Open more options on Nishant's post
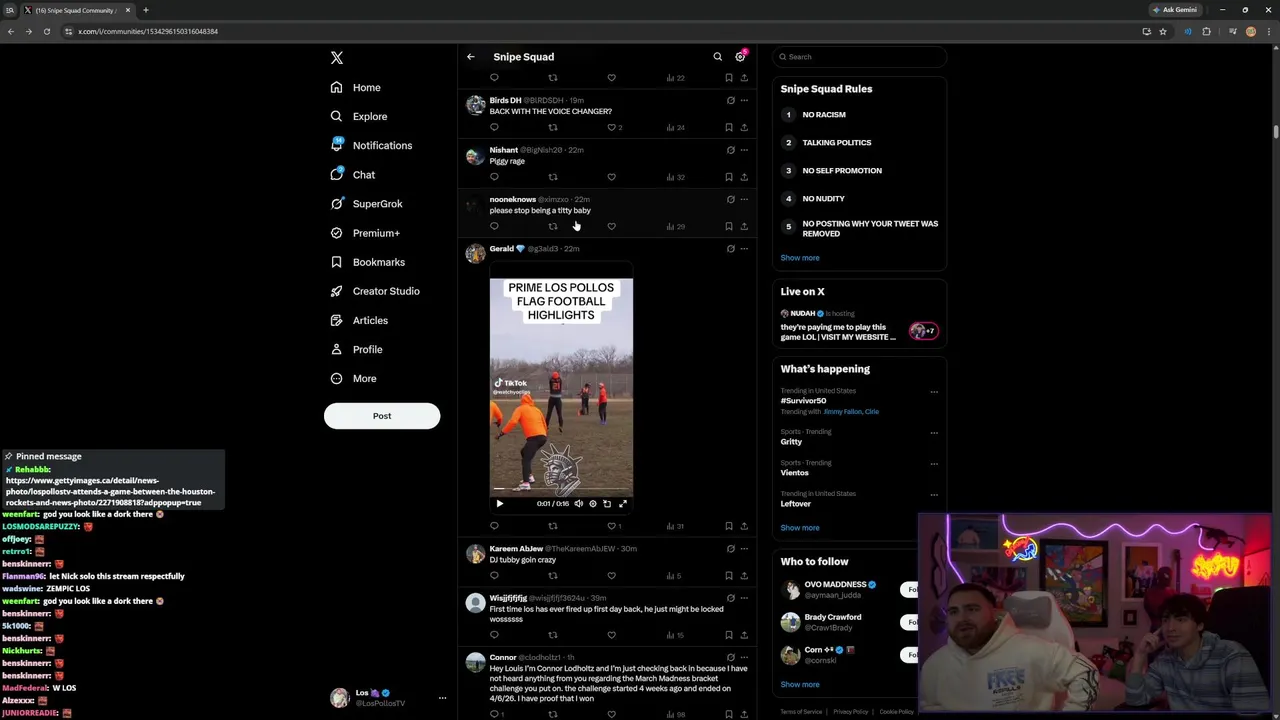 pyautogui.click(x=744, y=150)
